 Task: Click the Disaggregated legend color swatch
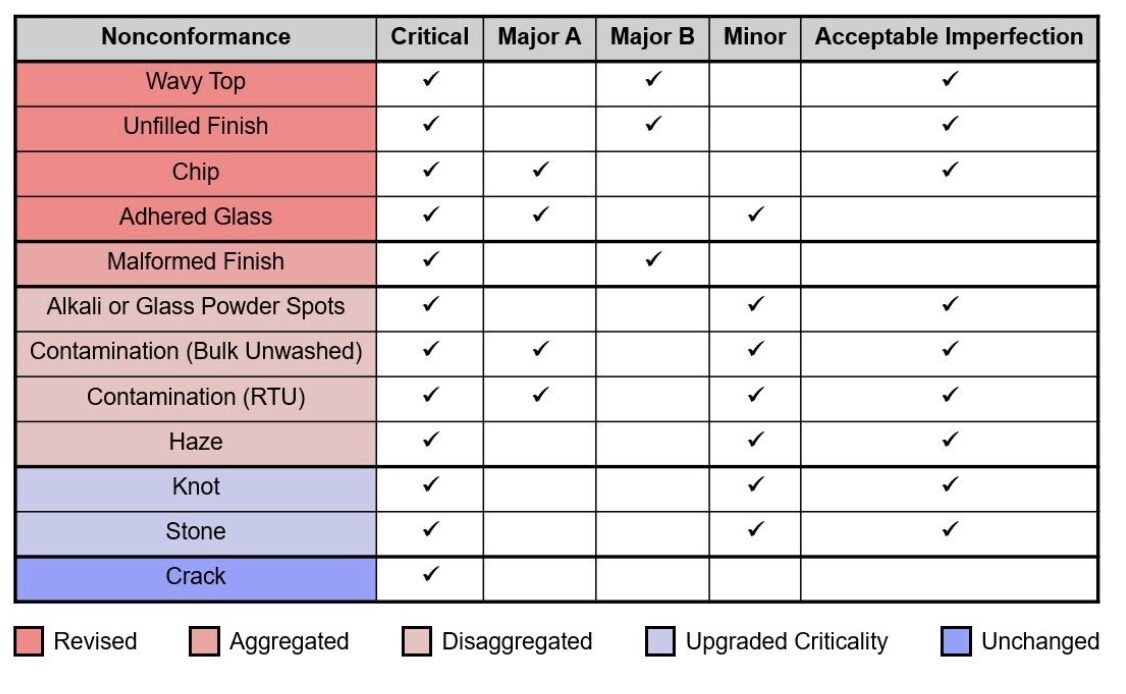point(416,642)
